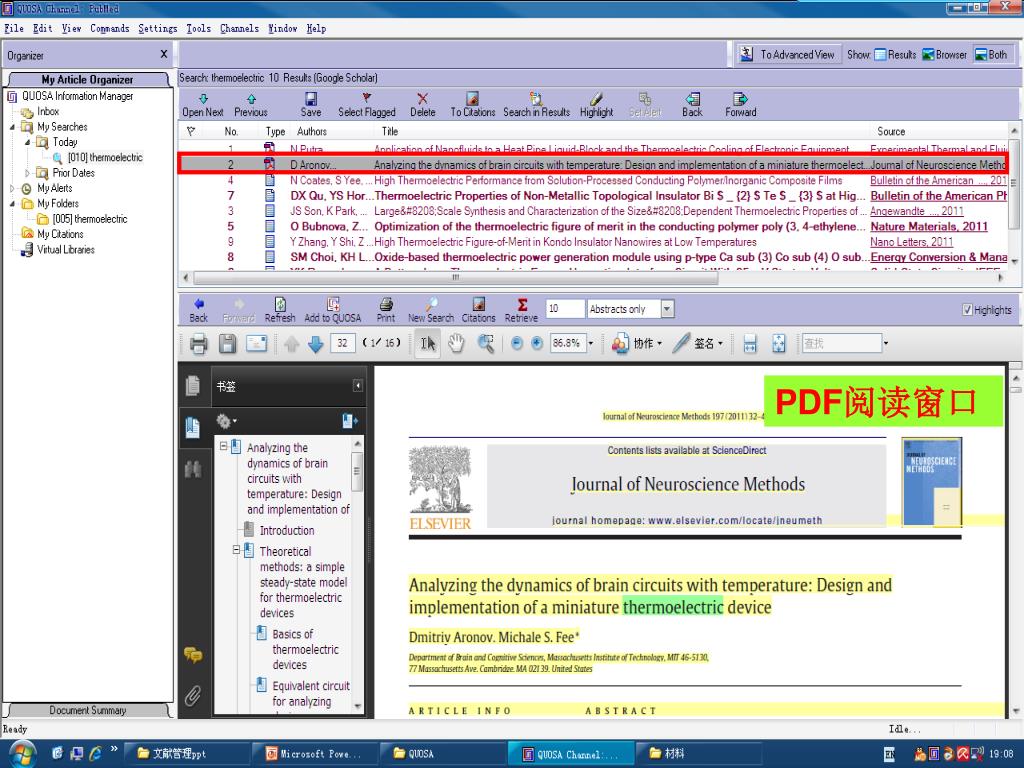
Task: Switch to Microsoft PowerPoint taskbar item
Action: [315, 754]
